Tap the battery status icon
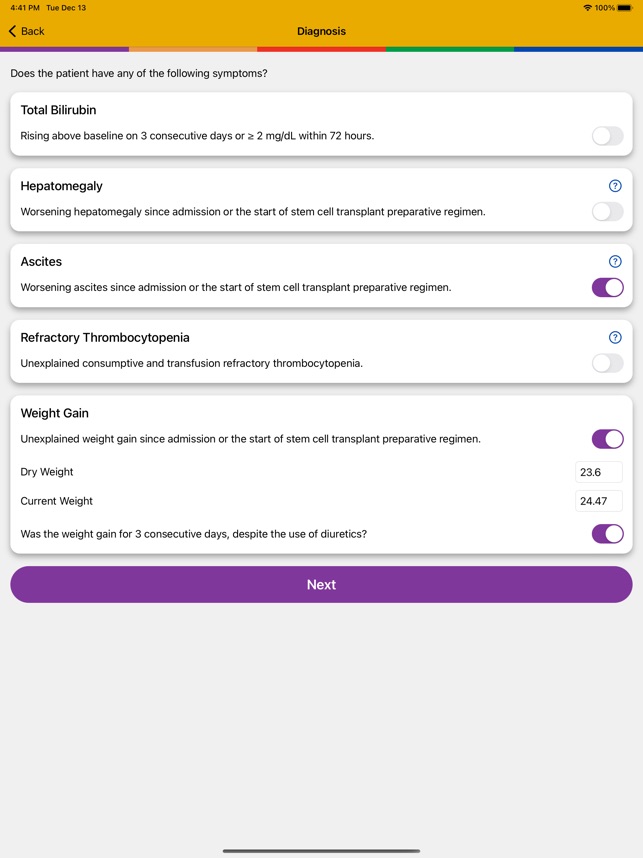The width and height of the screenshot is (643, 858). click(x=625, y=8)
